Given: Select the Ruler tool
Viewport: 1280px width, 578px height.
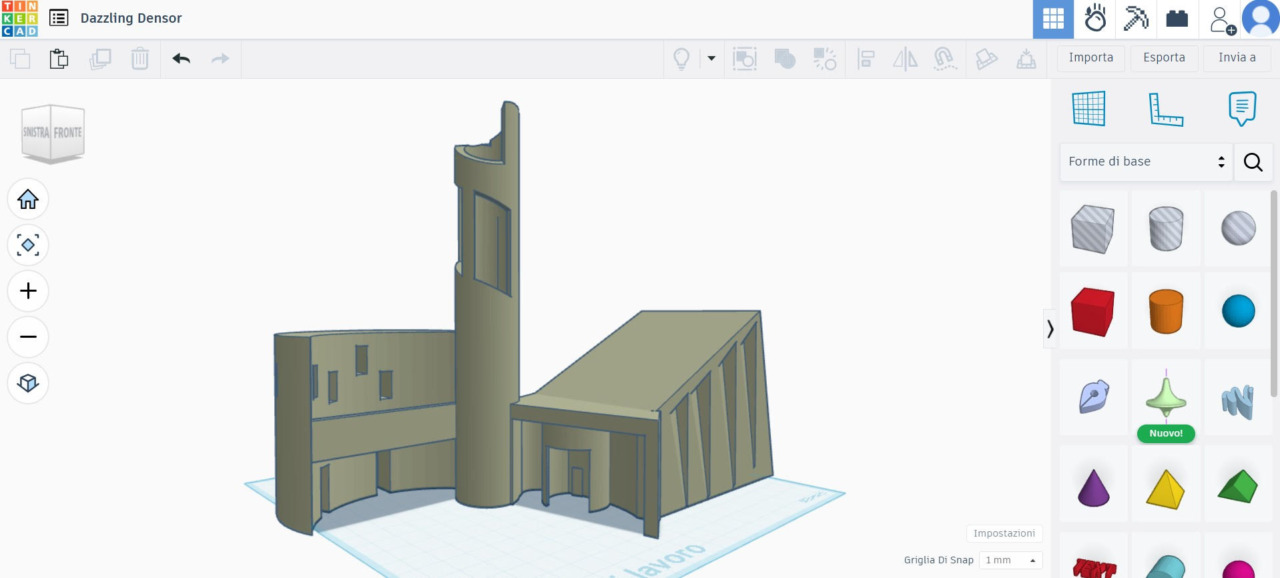Looking at the screenshot, I should (1165, 108).
